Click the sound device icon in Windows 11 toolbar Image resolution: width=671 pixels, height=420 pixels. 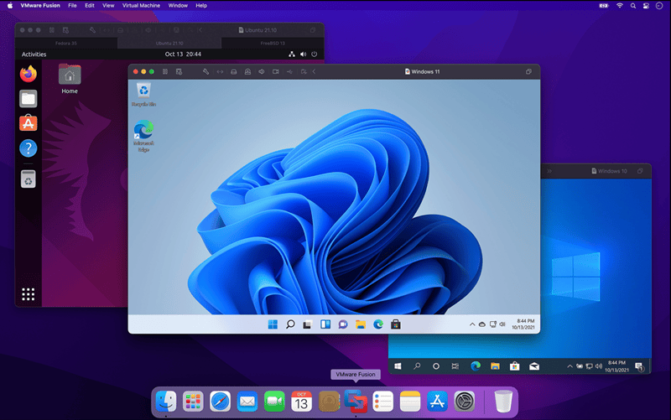click(261, 71)
